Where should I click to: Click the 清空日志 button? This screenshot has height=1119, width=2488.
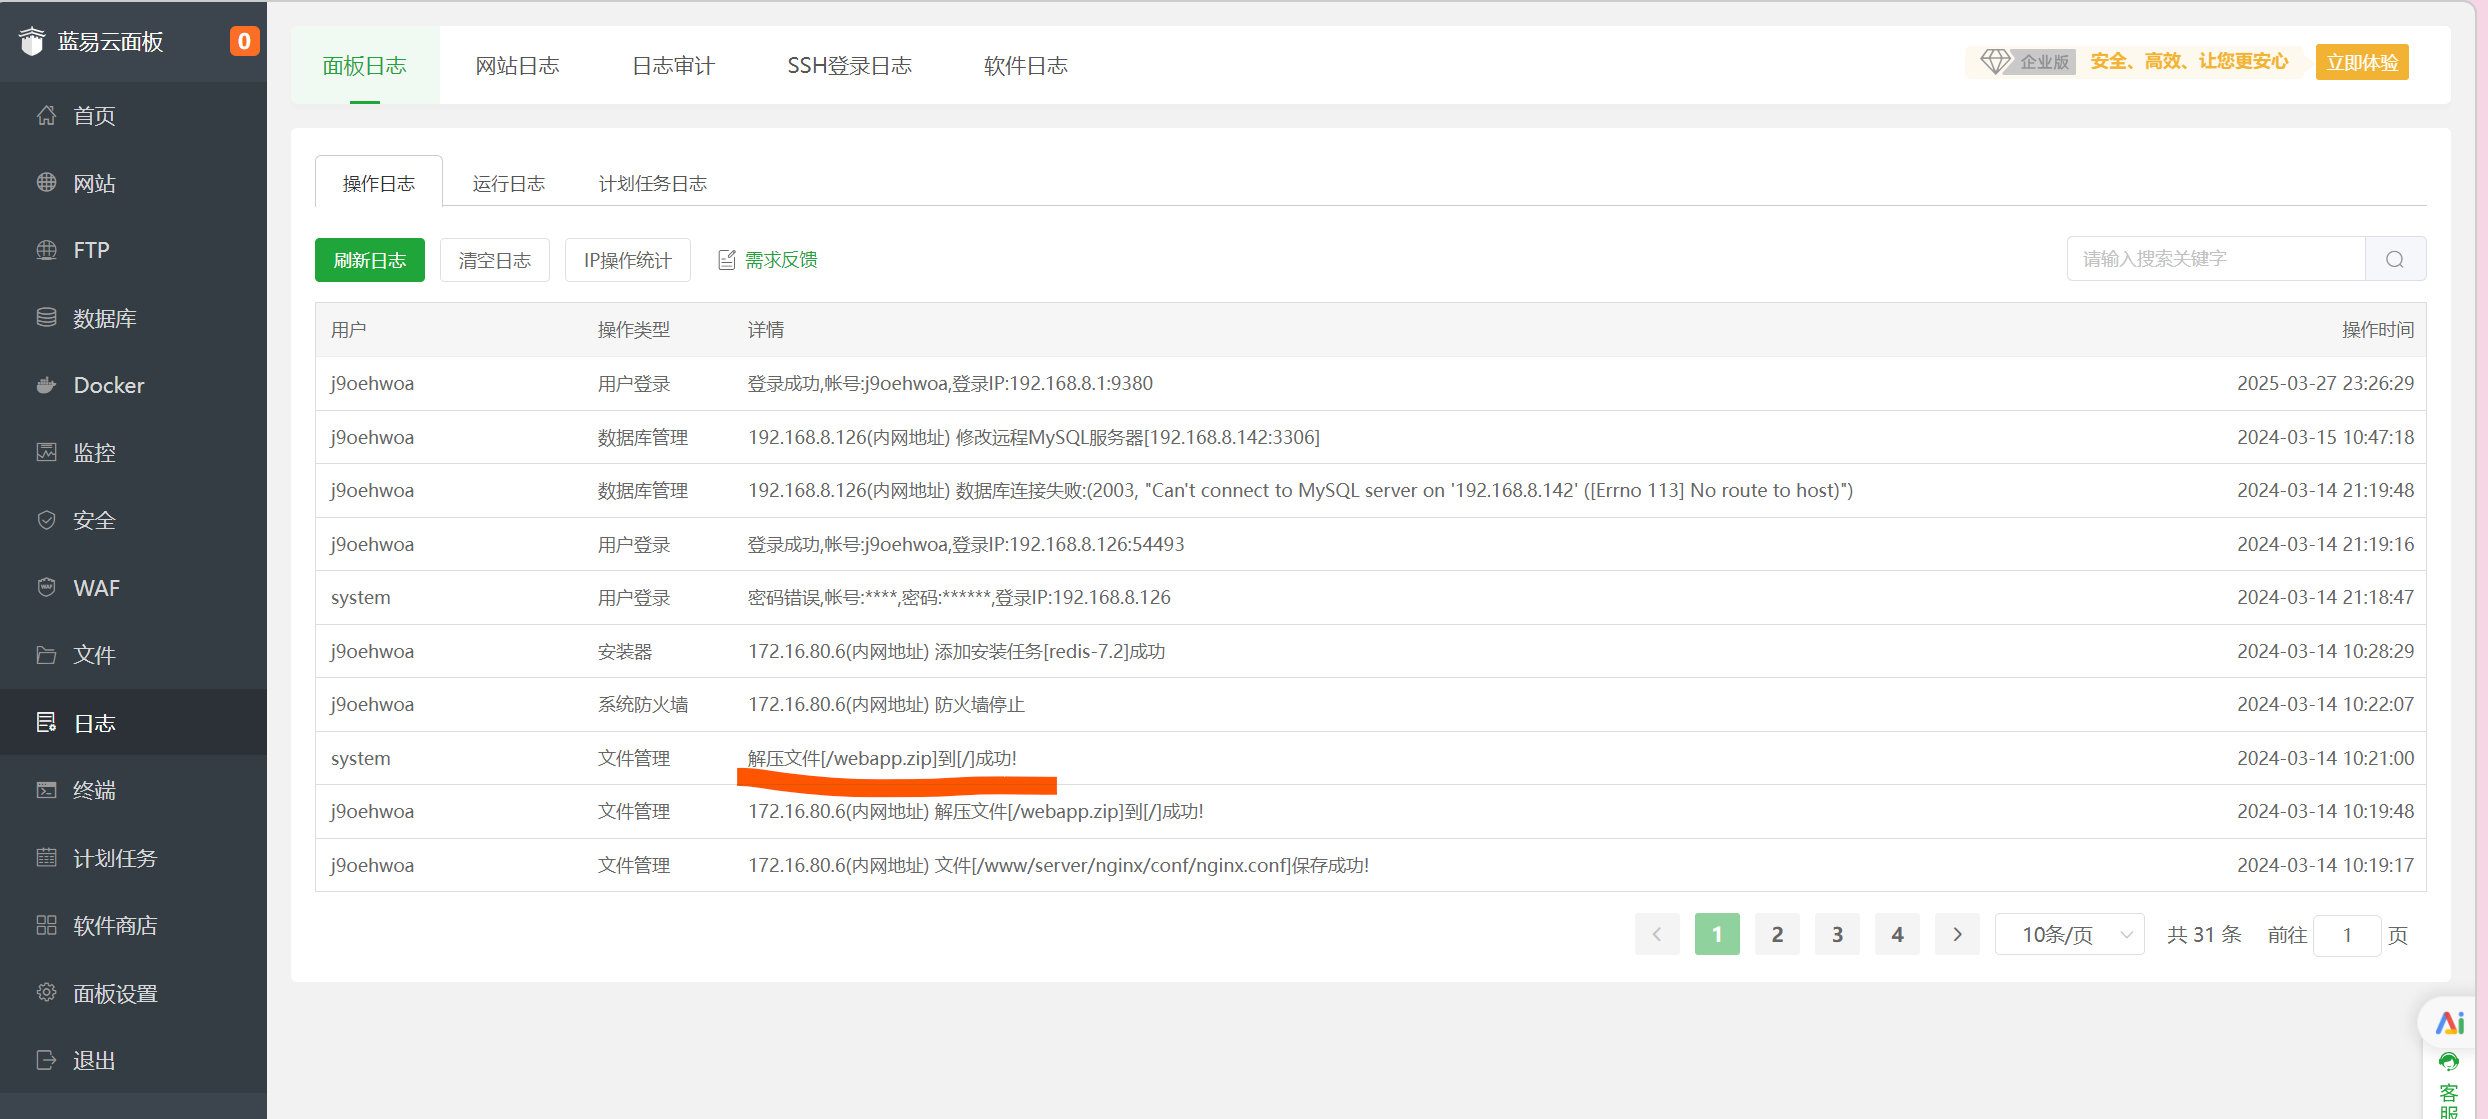point(494,260)
